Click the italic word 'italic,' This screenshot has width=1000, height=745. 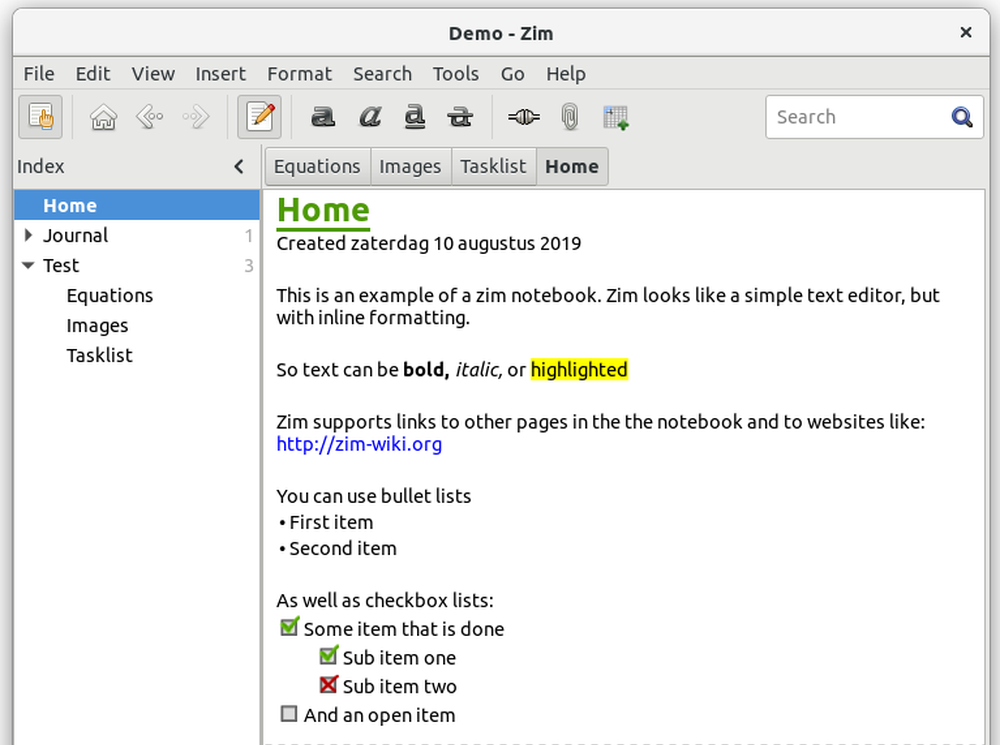pos(478,370)
